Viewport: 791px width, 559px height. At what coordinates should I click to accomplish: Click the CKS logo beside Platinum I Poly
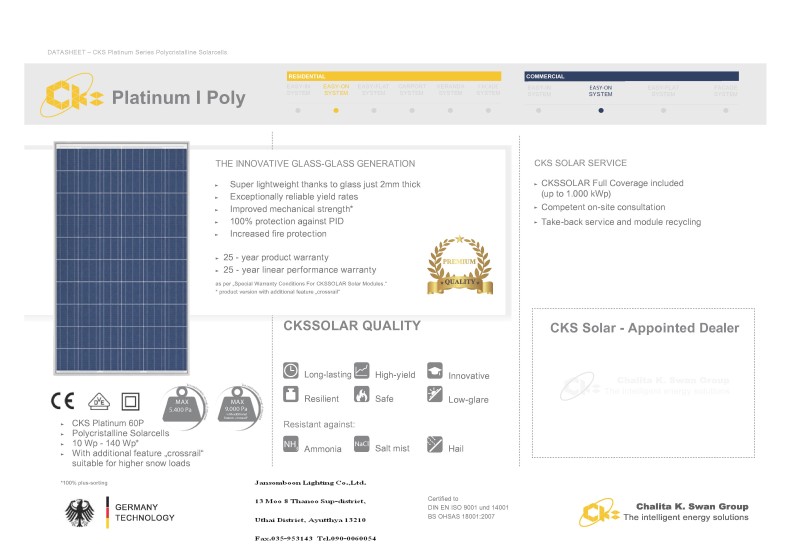click(x=71, y=95)
